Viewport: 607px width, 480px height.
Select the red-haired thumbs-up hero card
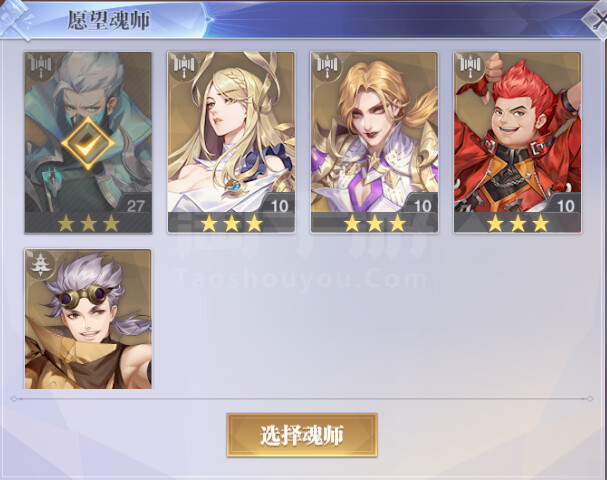coord(518,142)
